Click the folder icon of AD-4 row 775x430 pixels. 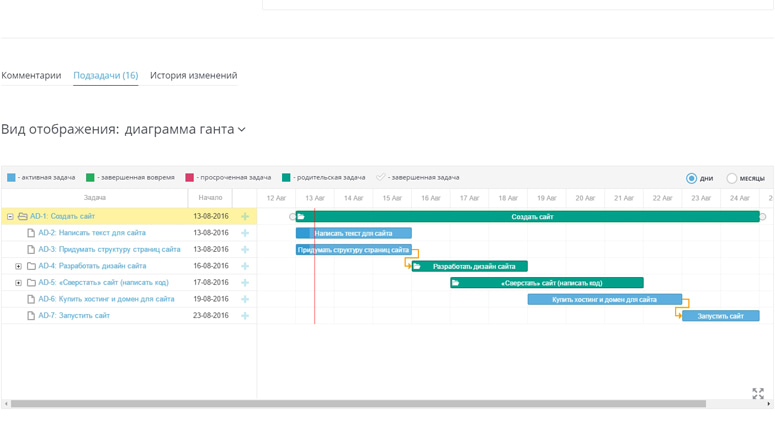pyautogui.click(x=31, y=266)
